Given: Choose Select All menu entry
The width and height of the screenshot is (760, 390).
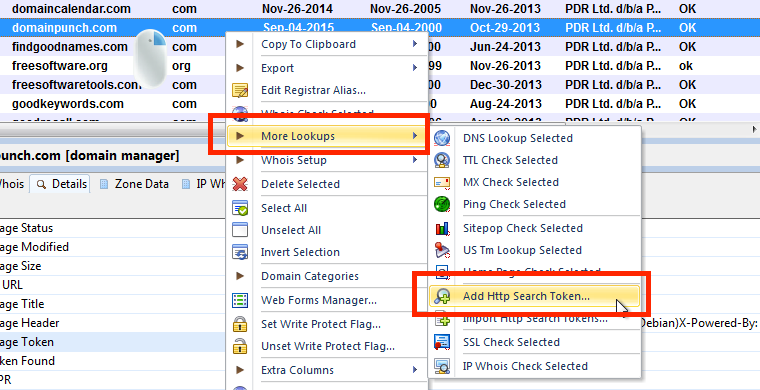Looking at the screenshot, I should (327, 208).
